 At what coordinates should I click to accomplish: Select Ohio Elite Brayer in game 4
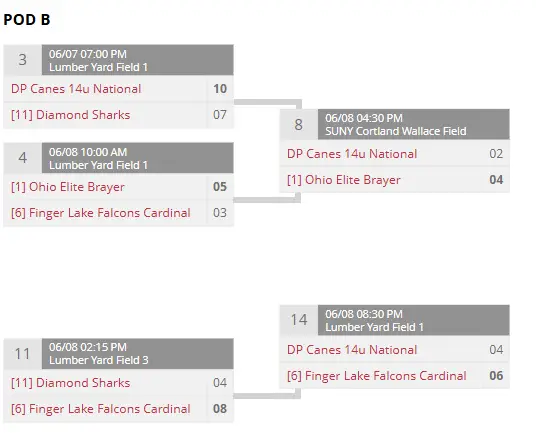[68, 187]
